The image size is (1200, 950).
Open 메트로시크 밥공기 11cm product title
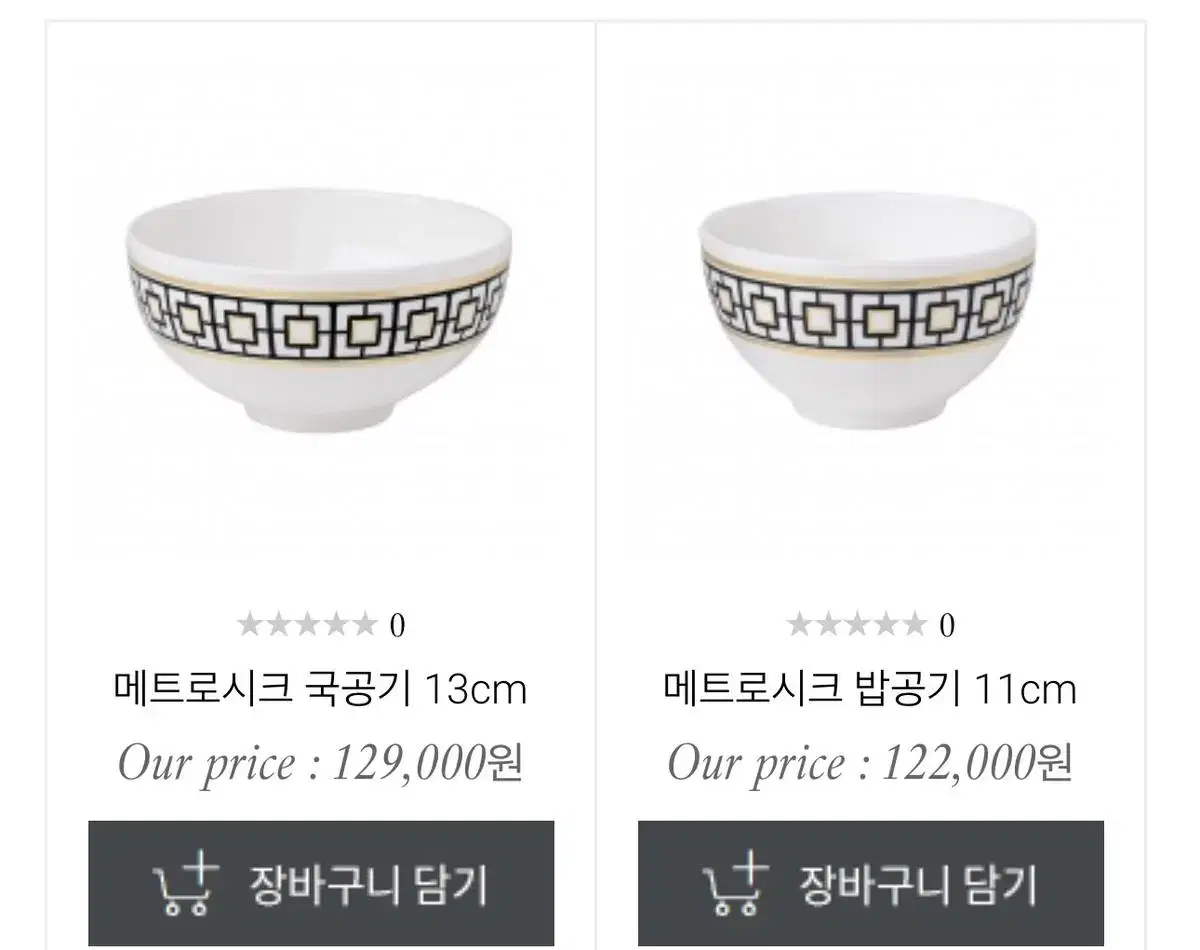[x=870, y=689]
